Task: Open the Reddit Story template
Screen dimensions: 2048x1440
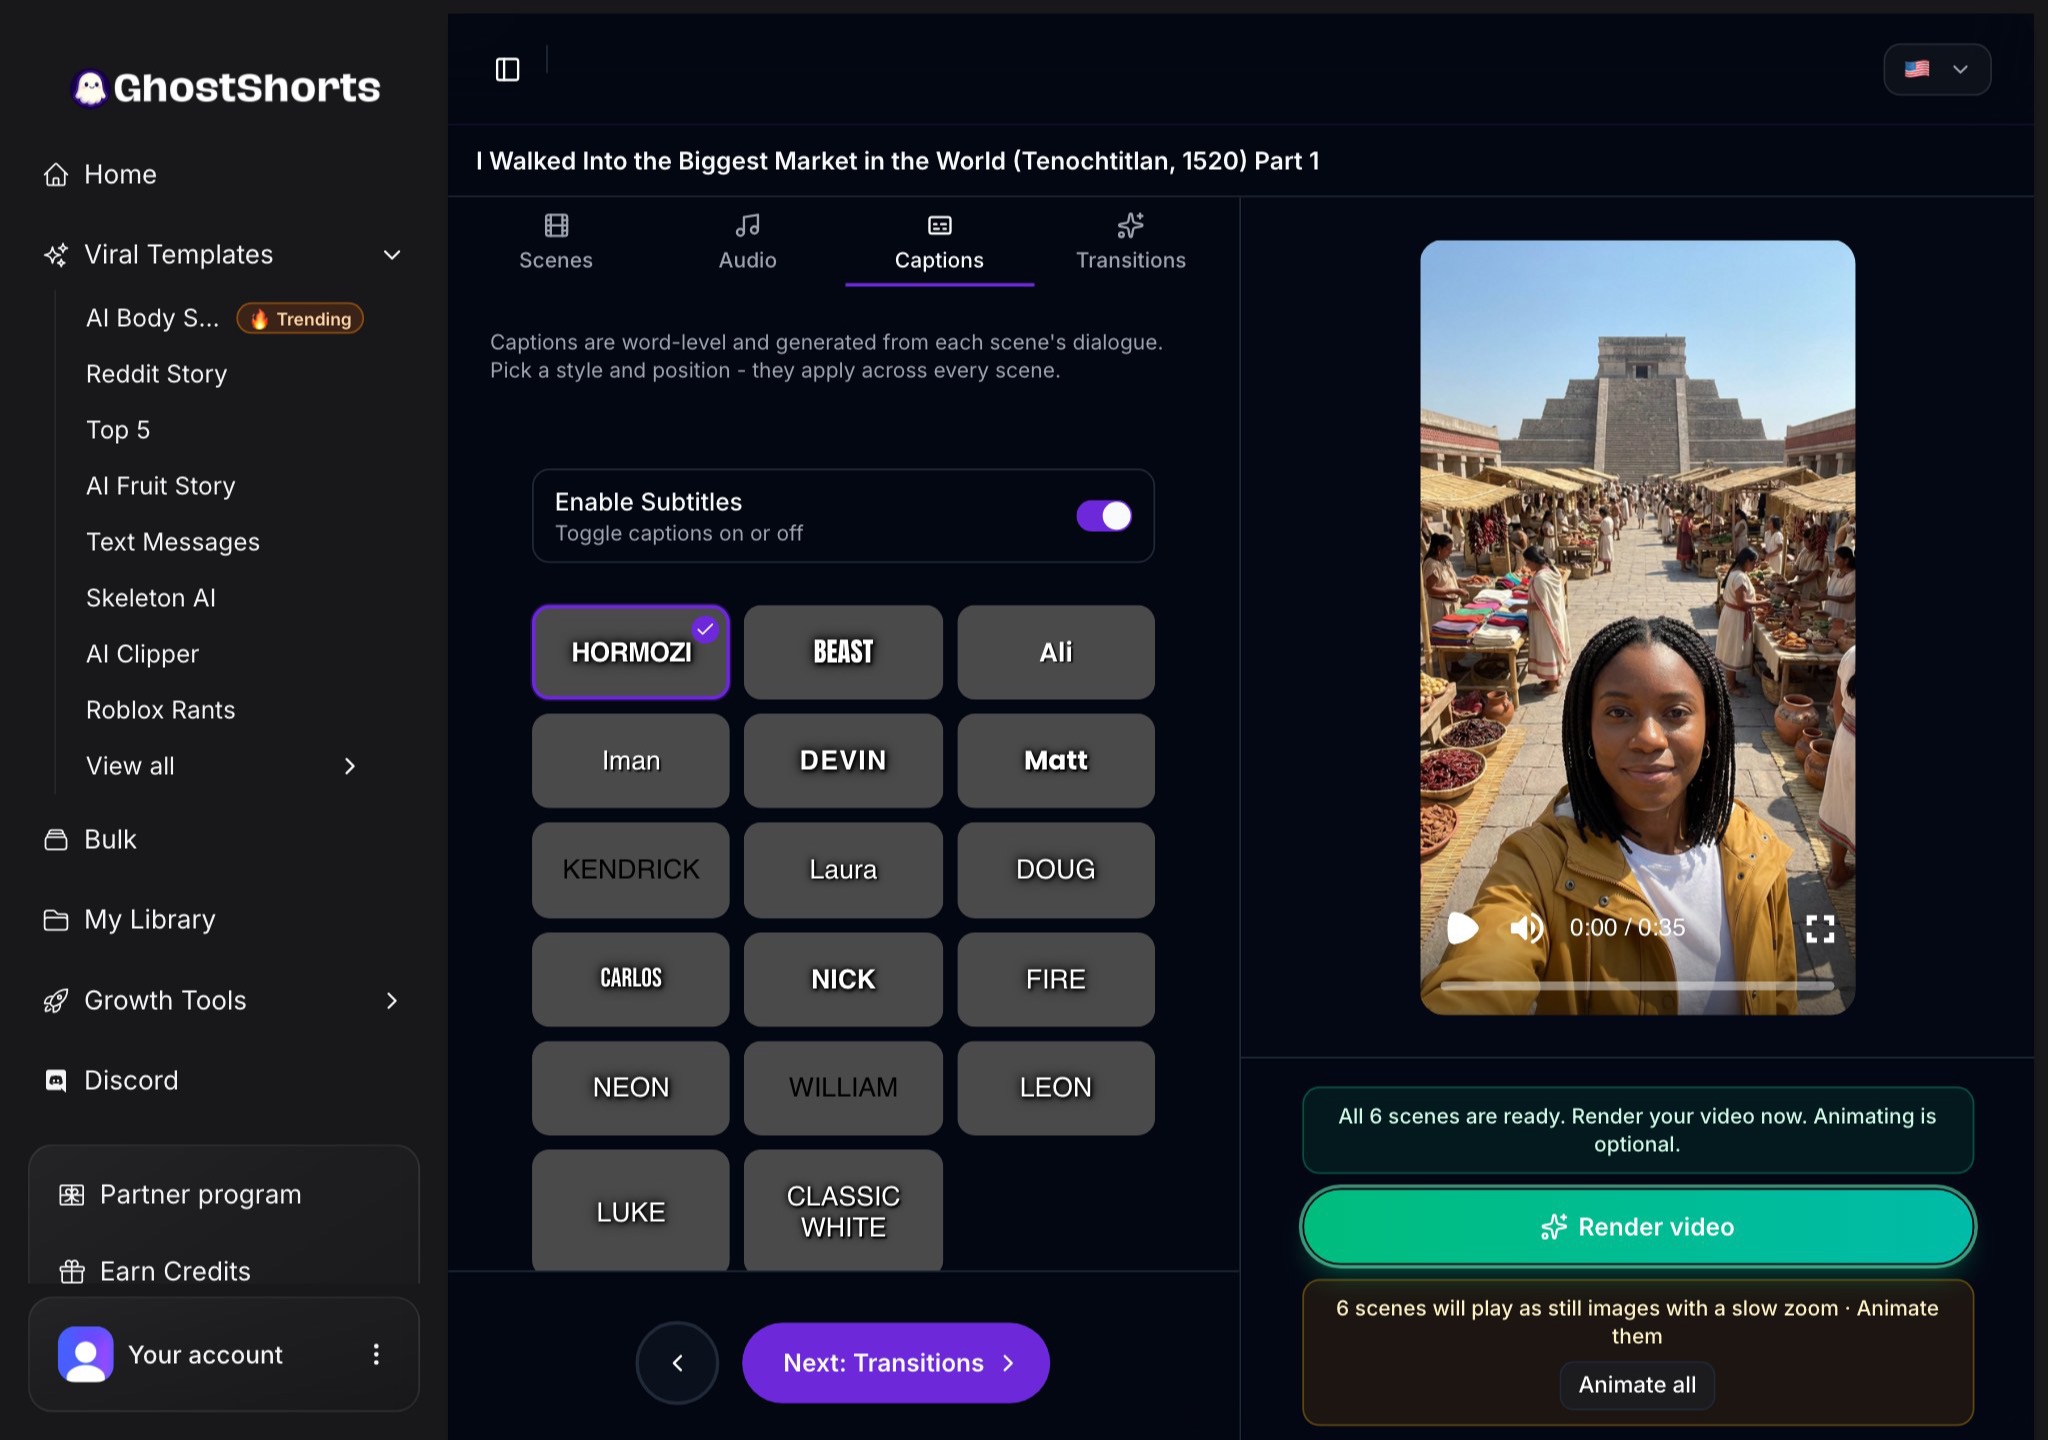Action: 157,374
